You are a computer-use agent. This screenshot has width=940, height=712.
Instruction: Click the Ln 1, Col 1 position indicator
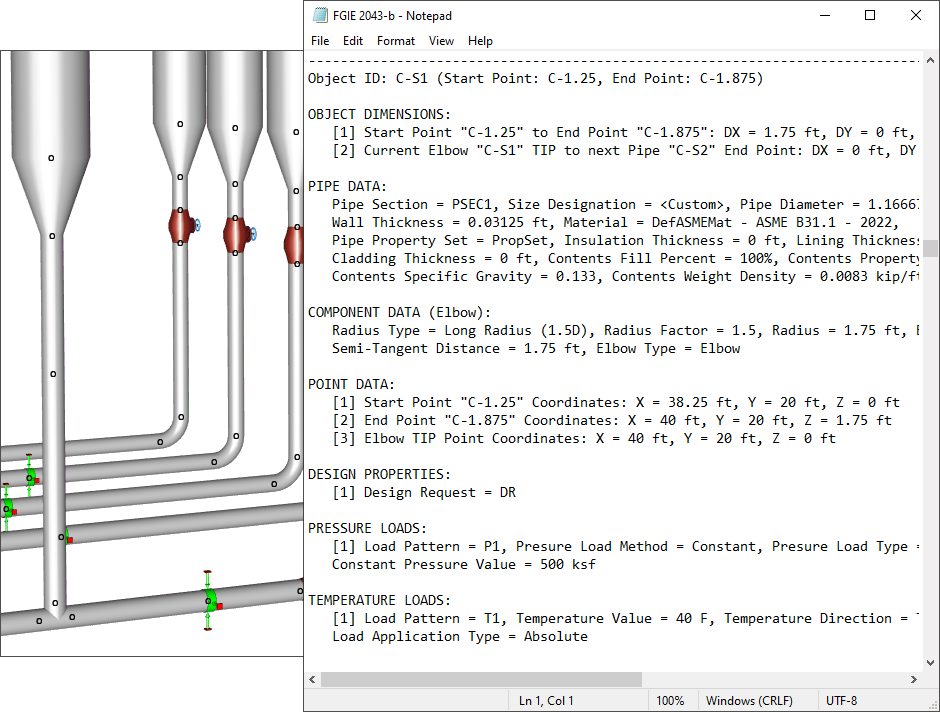[x=545, y=700]
